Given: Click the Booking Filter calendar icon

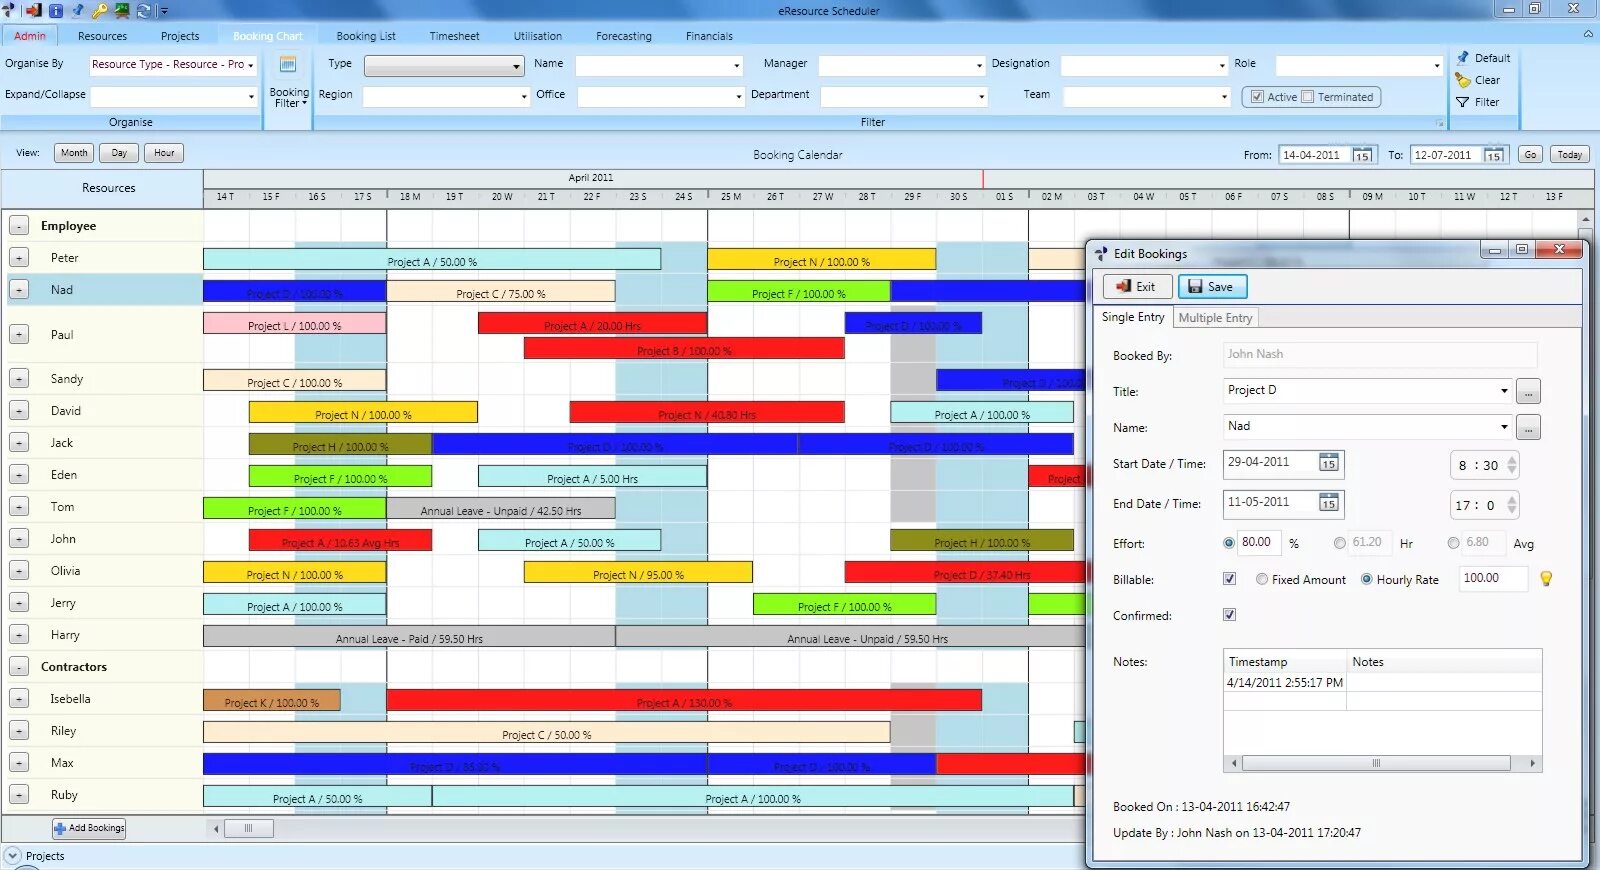Looking at the screenshot, I should [x=288, y=65].
